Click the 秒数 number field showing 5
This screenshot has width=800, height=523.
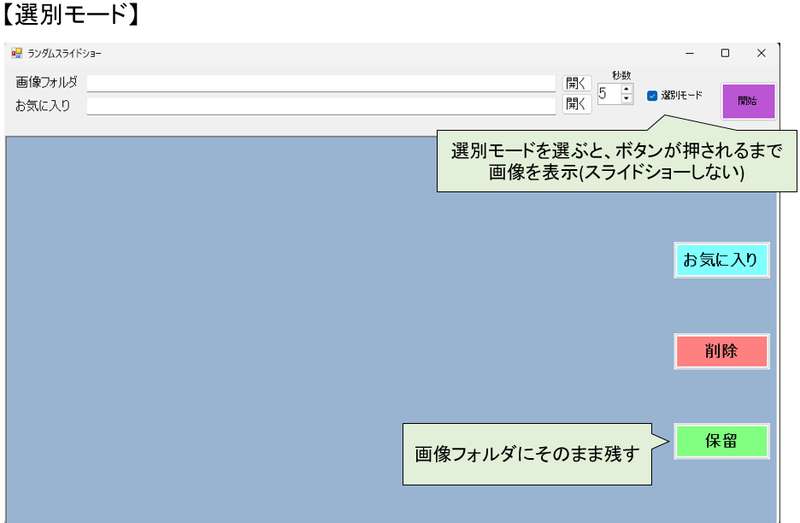[608, 94]
